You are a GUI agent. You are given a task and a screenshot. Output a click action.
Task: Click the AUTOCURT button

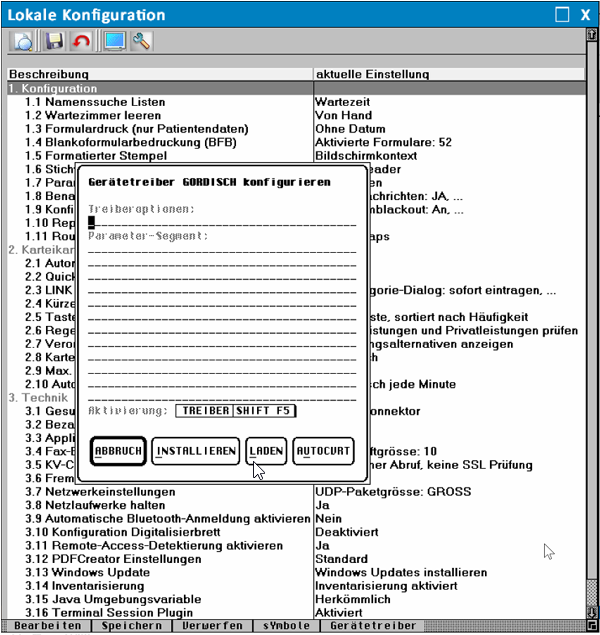point(323,451)
